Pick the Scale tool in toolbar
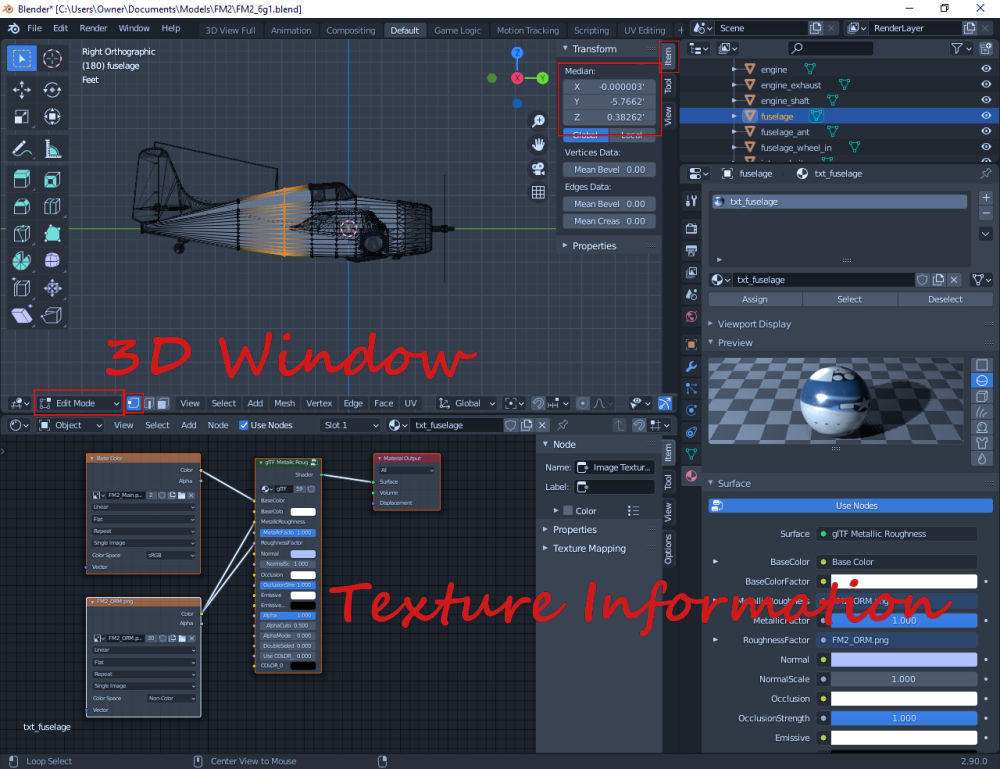The width and height of the screenshot is (1000, 769). click(22, 117)
